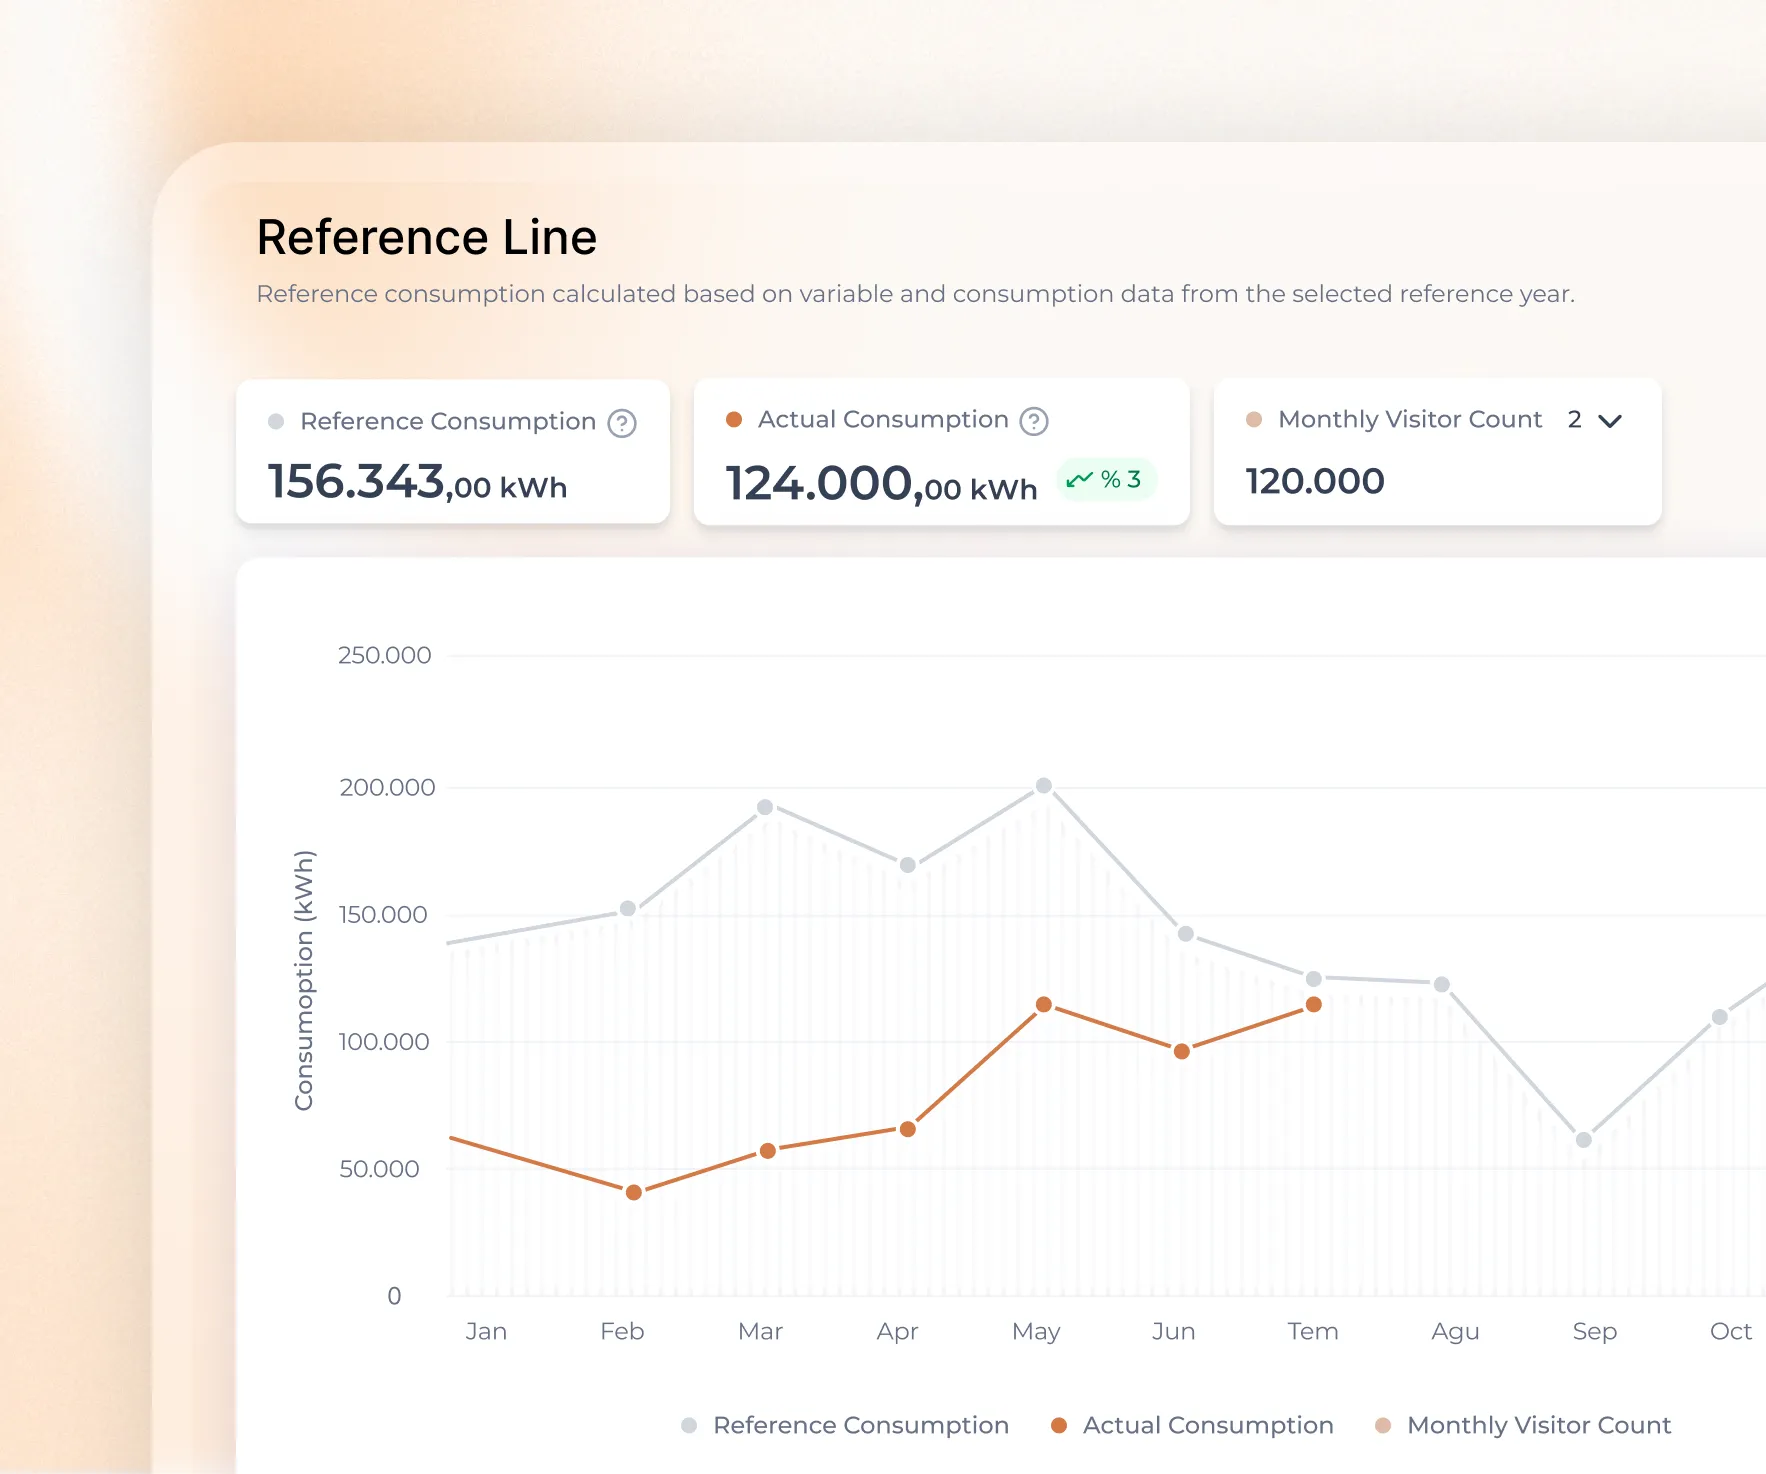Click the May peak point on reference line
Image resolution: width=1766 pixels, height=1474 pixels.
(1043, 786)
